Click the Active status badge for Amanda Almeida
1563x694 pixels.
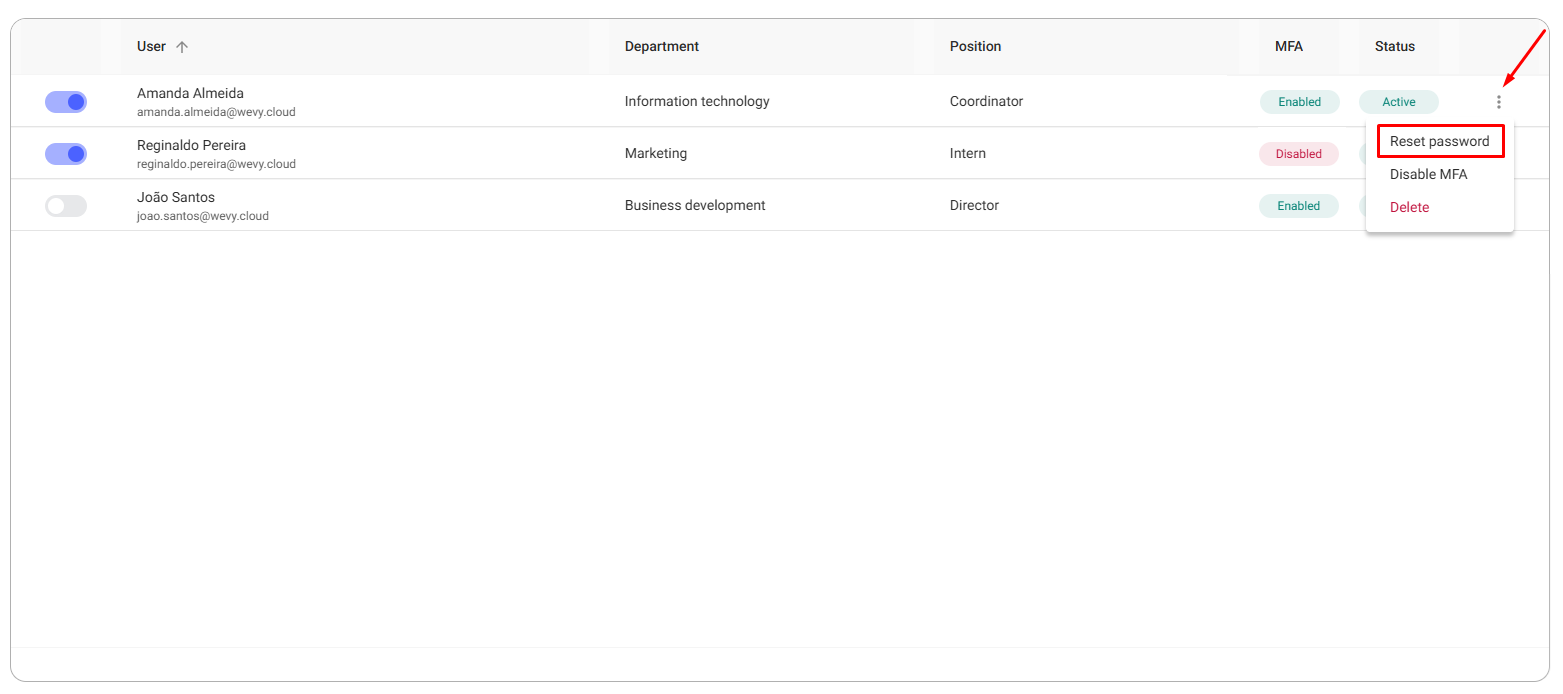1399,102
